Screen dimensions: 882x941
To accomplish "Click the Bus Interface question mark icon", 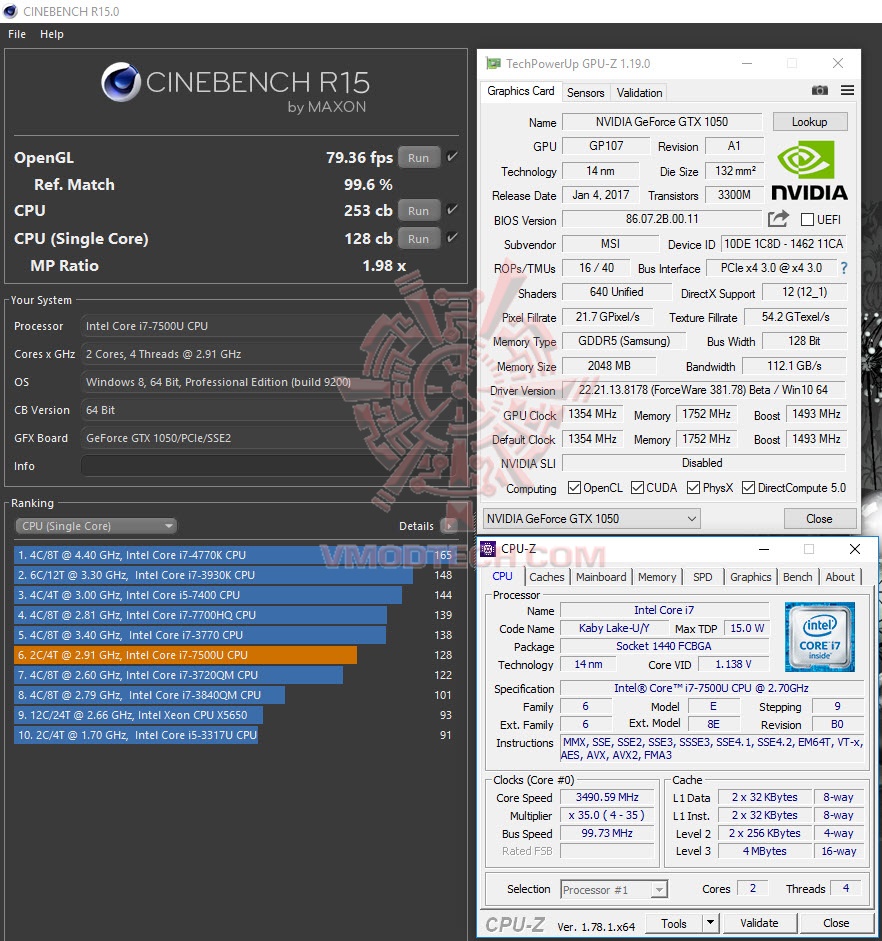I will (x=844, y=268).
